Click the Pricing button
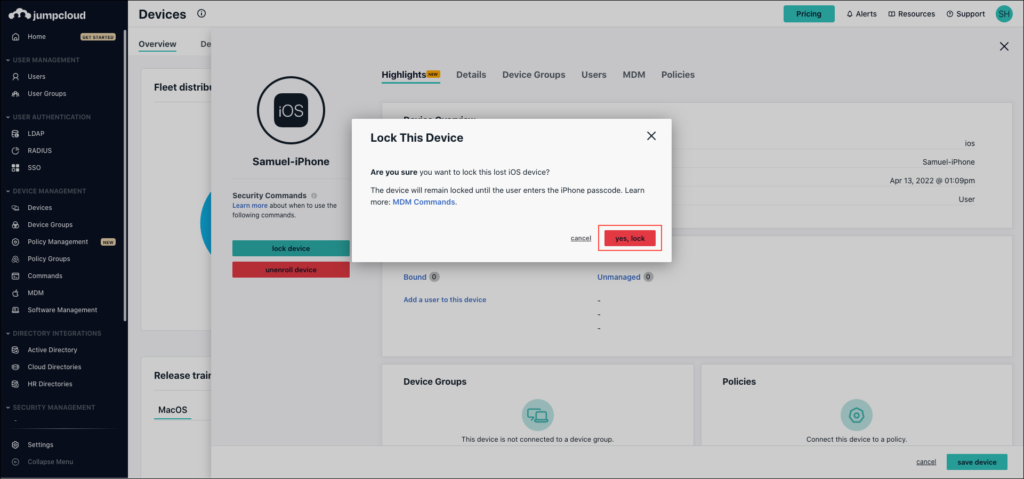The height and width of the screenshot is (479, 1024). pos(808,14)
